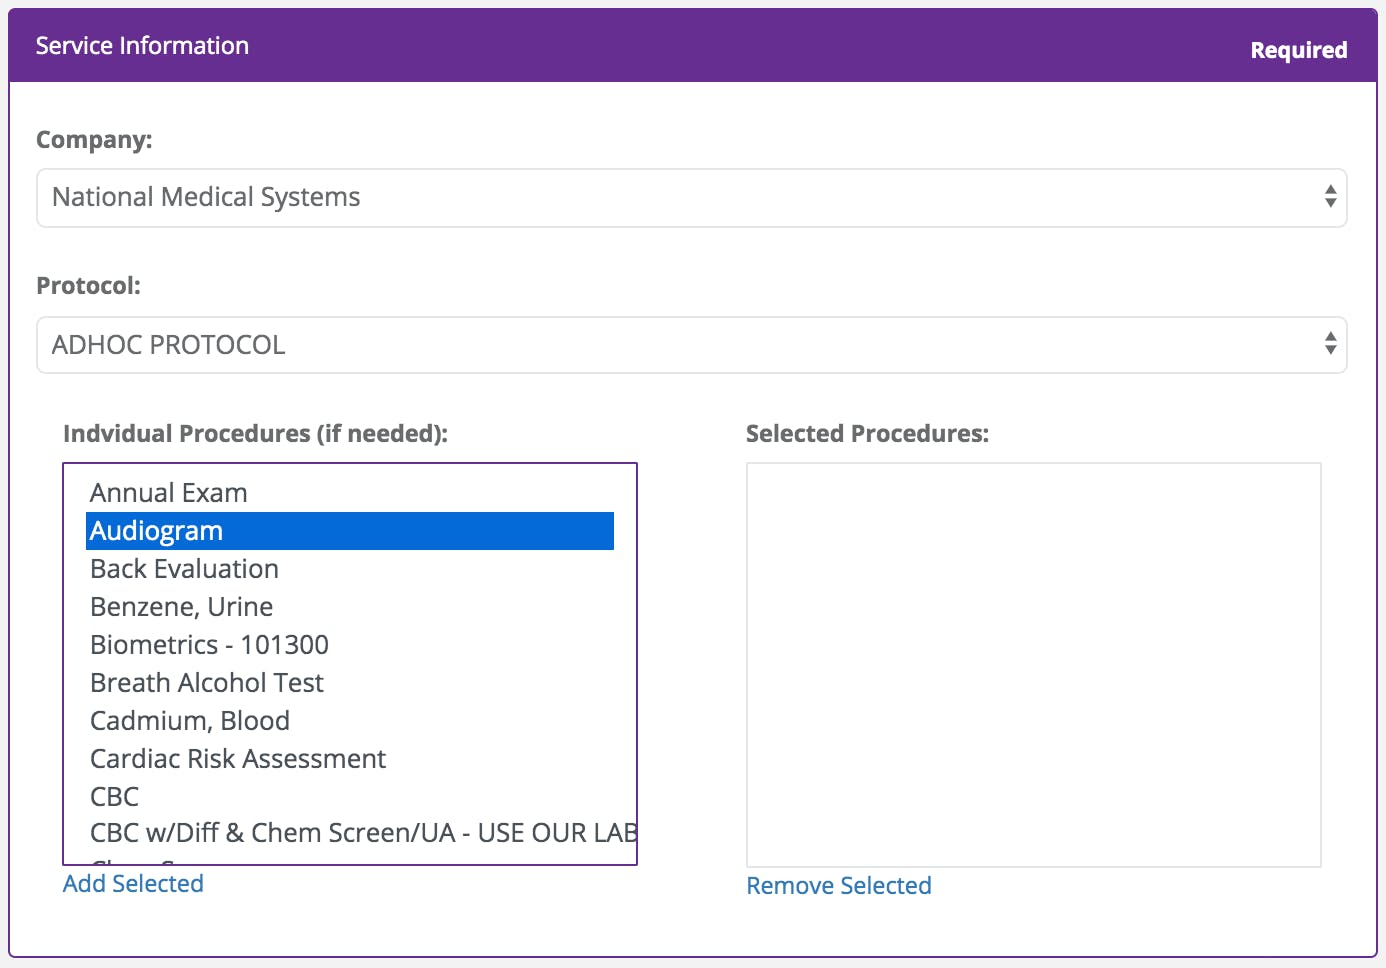Click inside Selected Procedures list box
This screenshot has height=968, width=1386.
(1033, 664)
